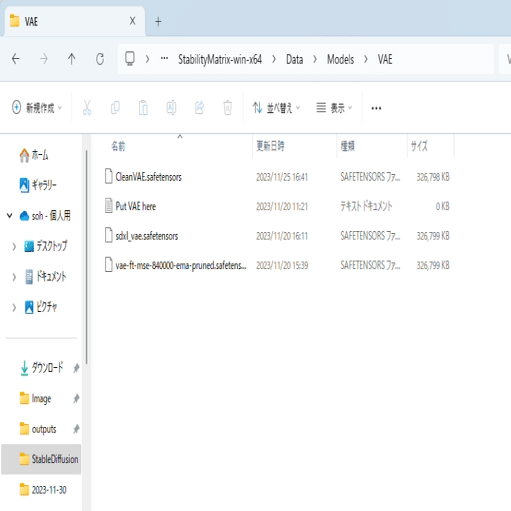Select the Models breadcrumb segment

pos(340,59)
